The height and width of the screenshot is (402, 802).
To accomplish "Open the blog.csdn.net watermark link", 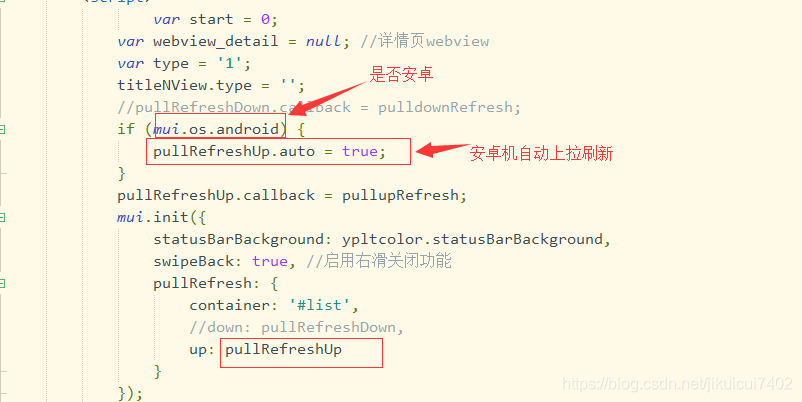I will (x=677, y=384).
